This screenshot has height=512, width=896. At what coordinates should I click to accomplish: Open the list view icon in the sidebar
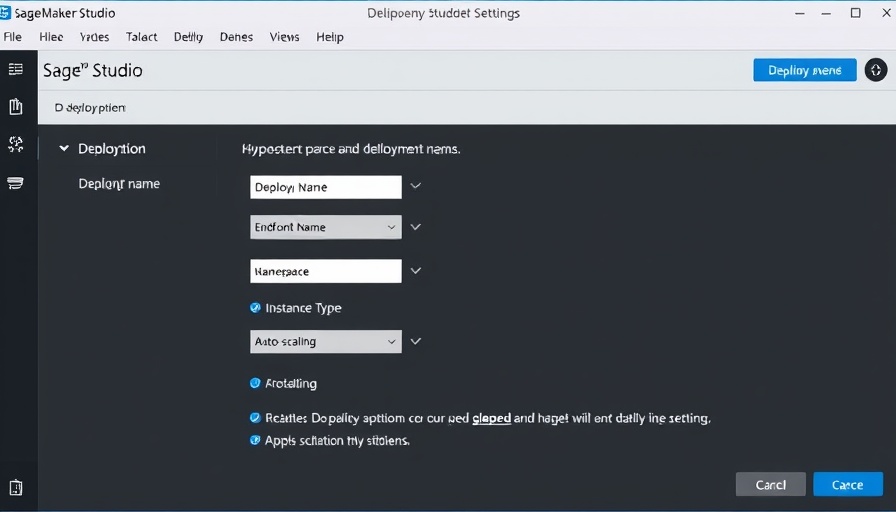[16, 69]
